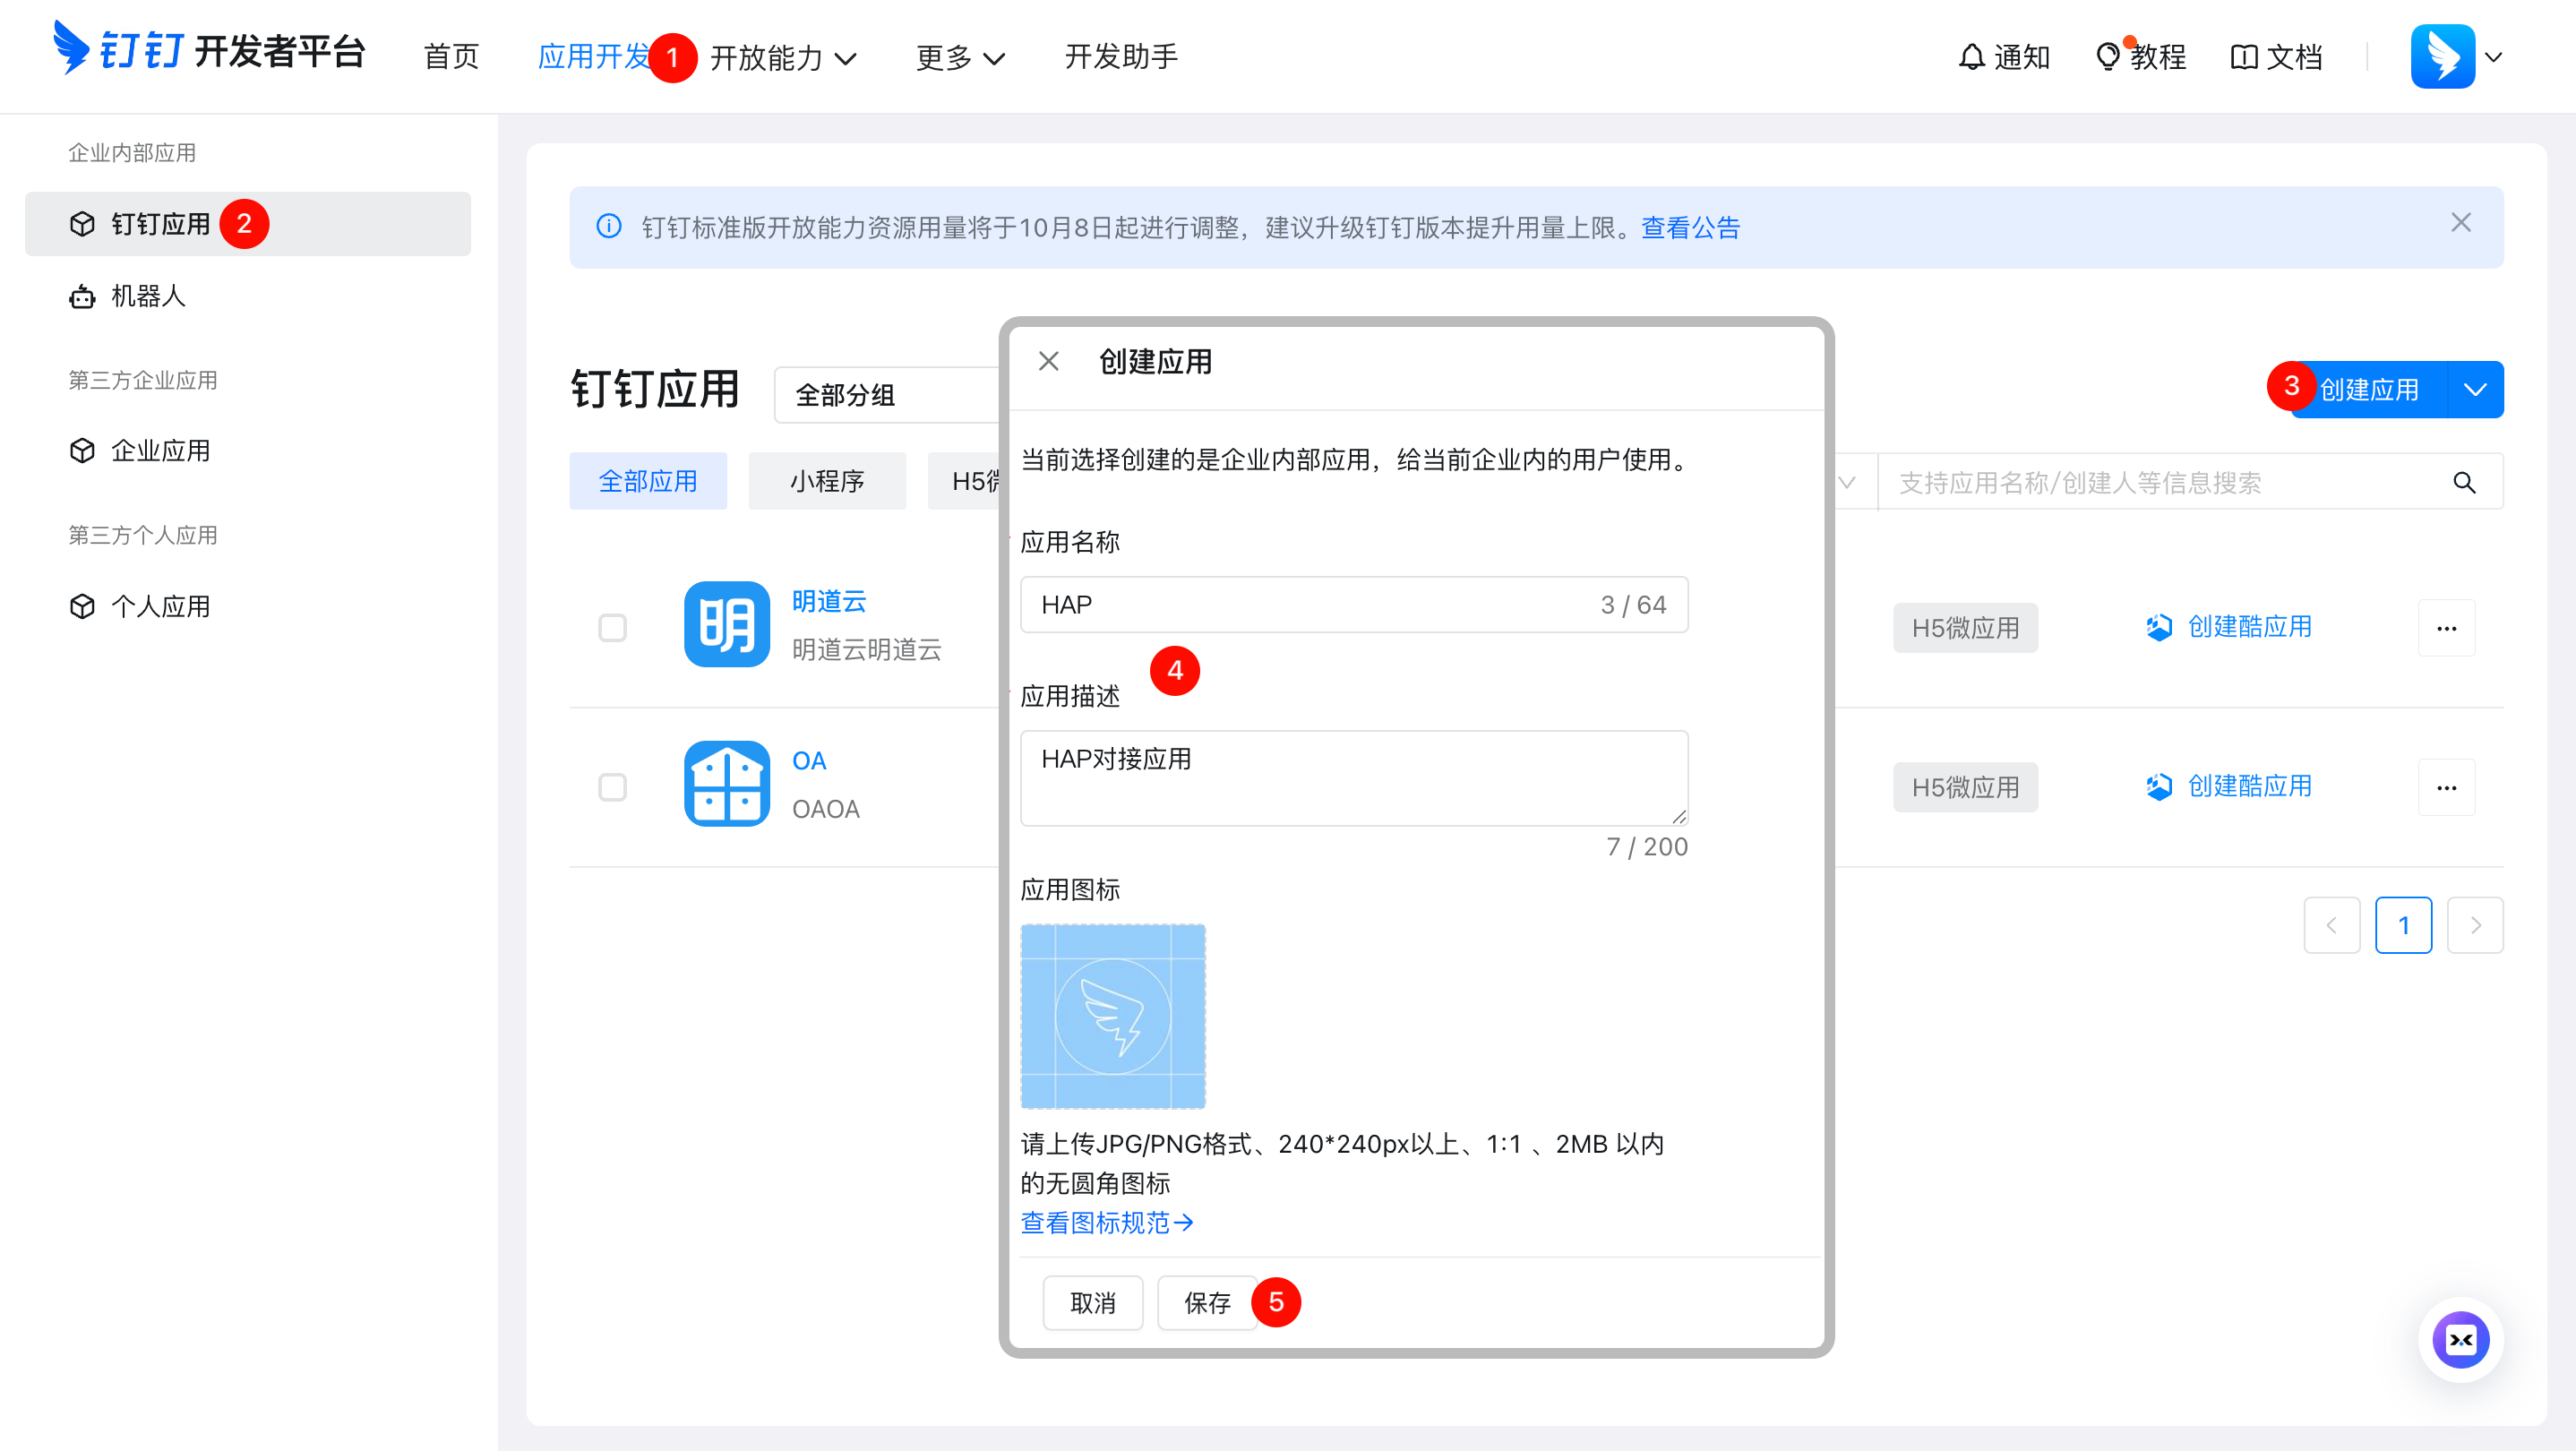Tick the 明道云 row checkbox
Screen dimensions: 2576x1451
tap(612, 628)
